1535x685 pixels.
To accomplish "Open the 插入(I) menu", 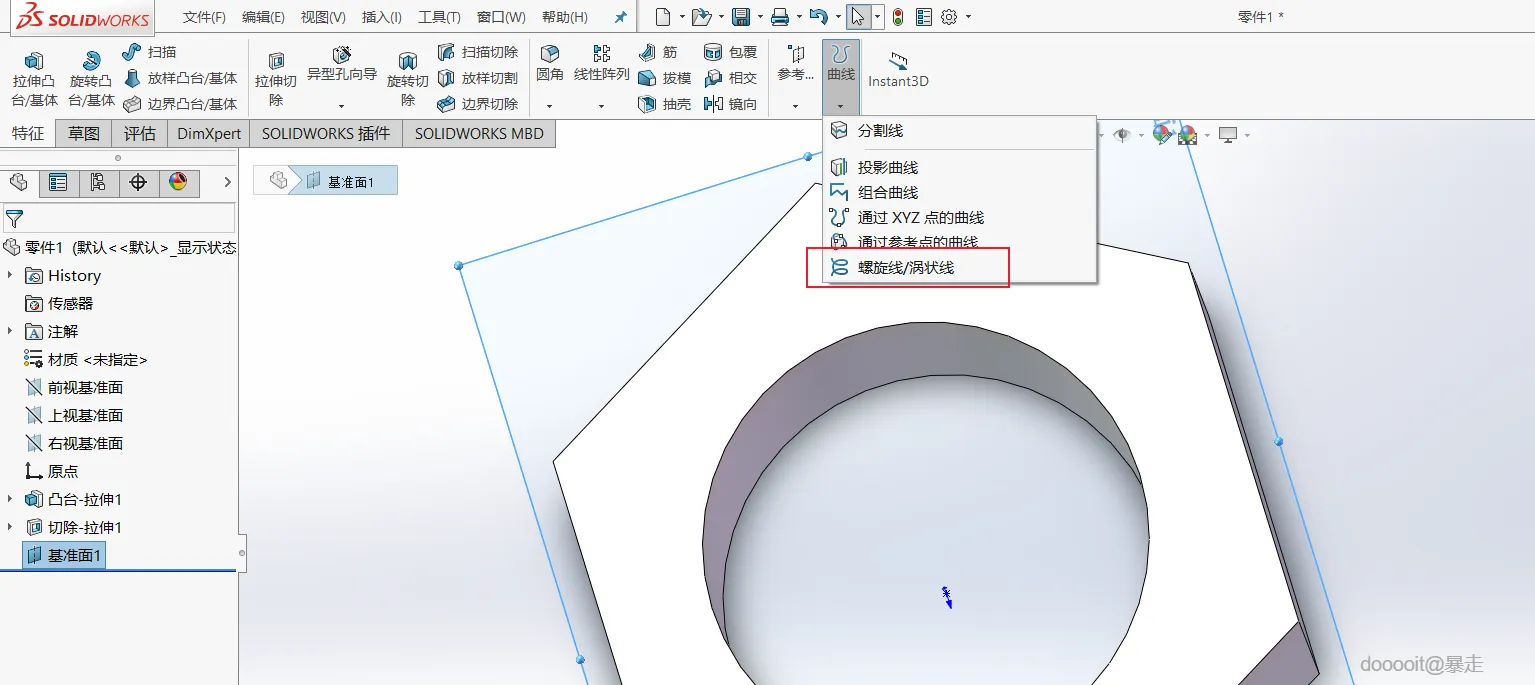I will 382,17.
